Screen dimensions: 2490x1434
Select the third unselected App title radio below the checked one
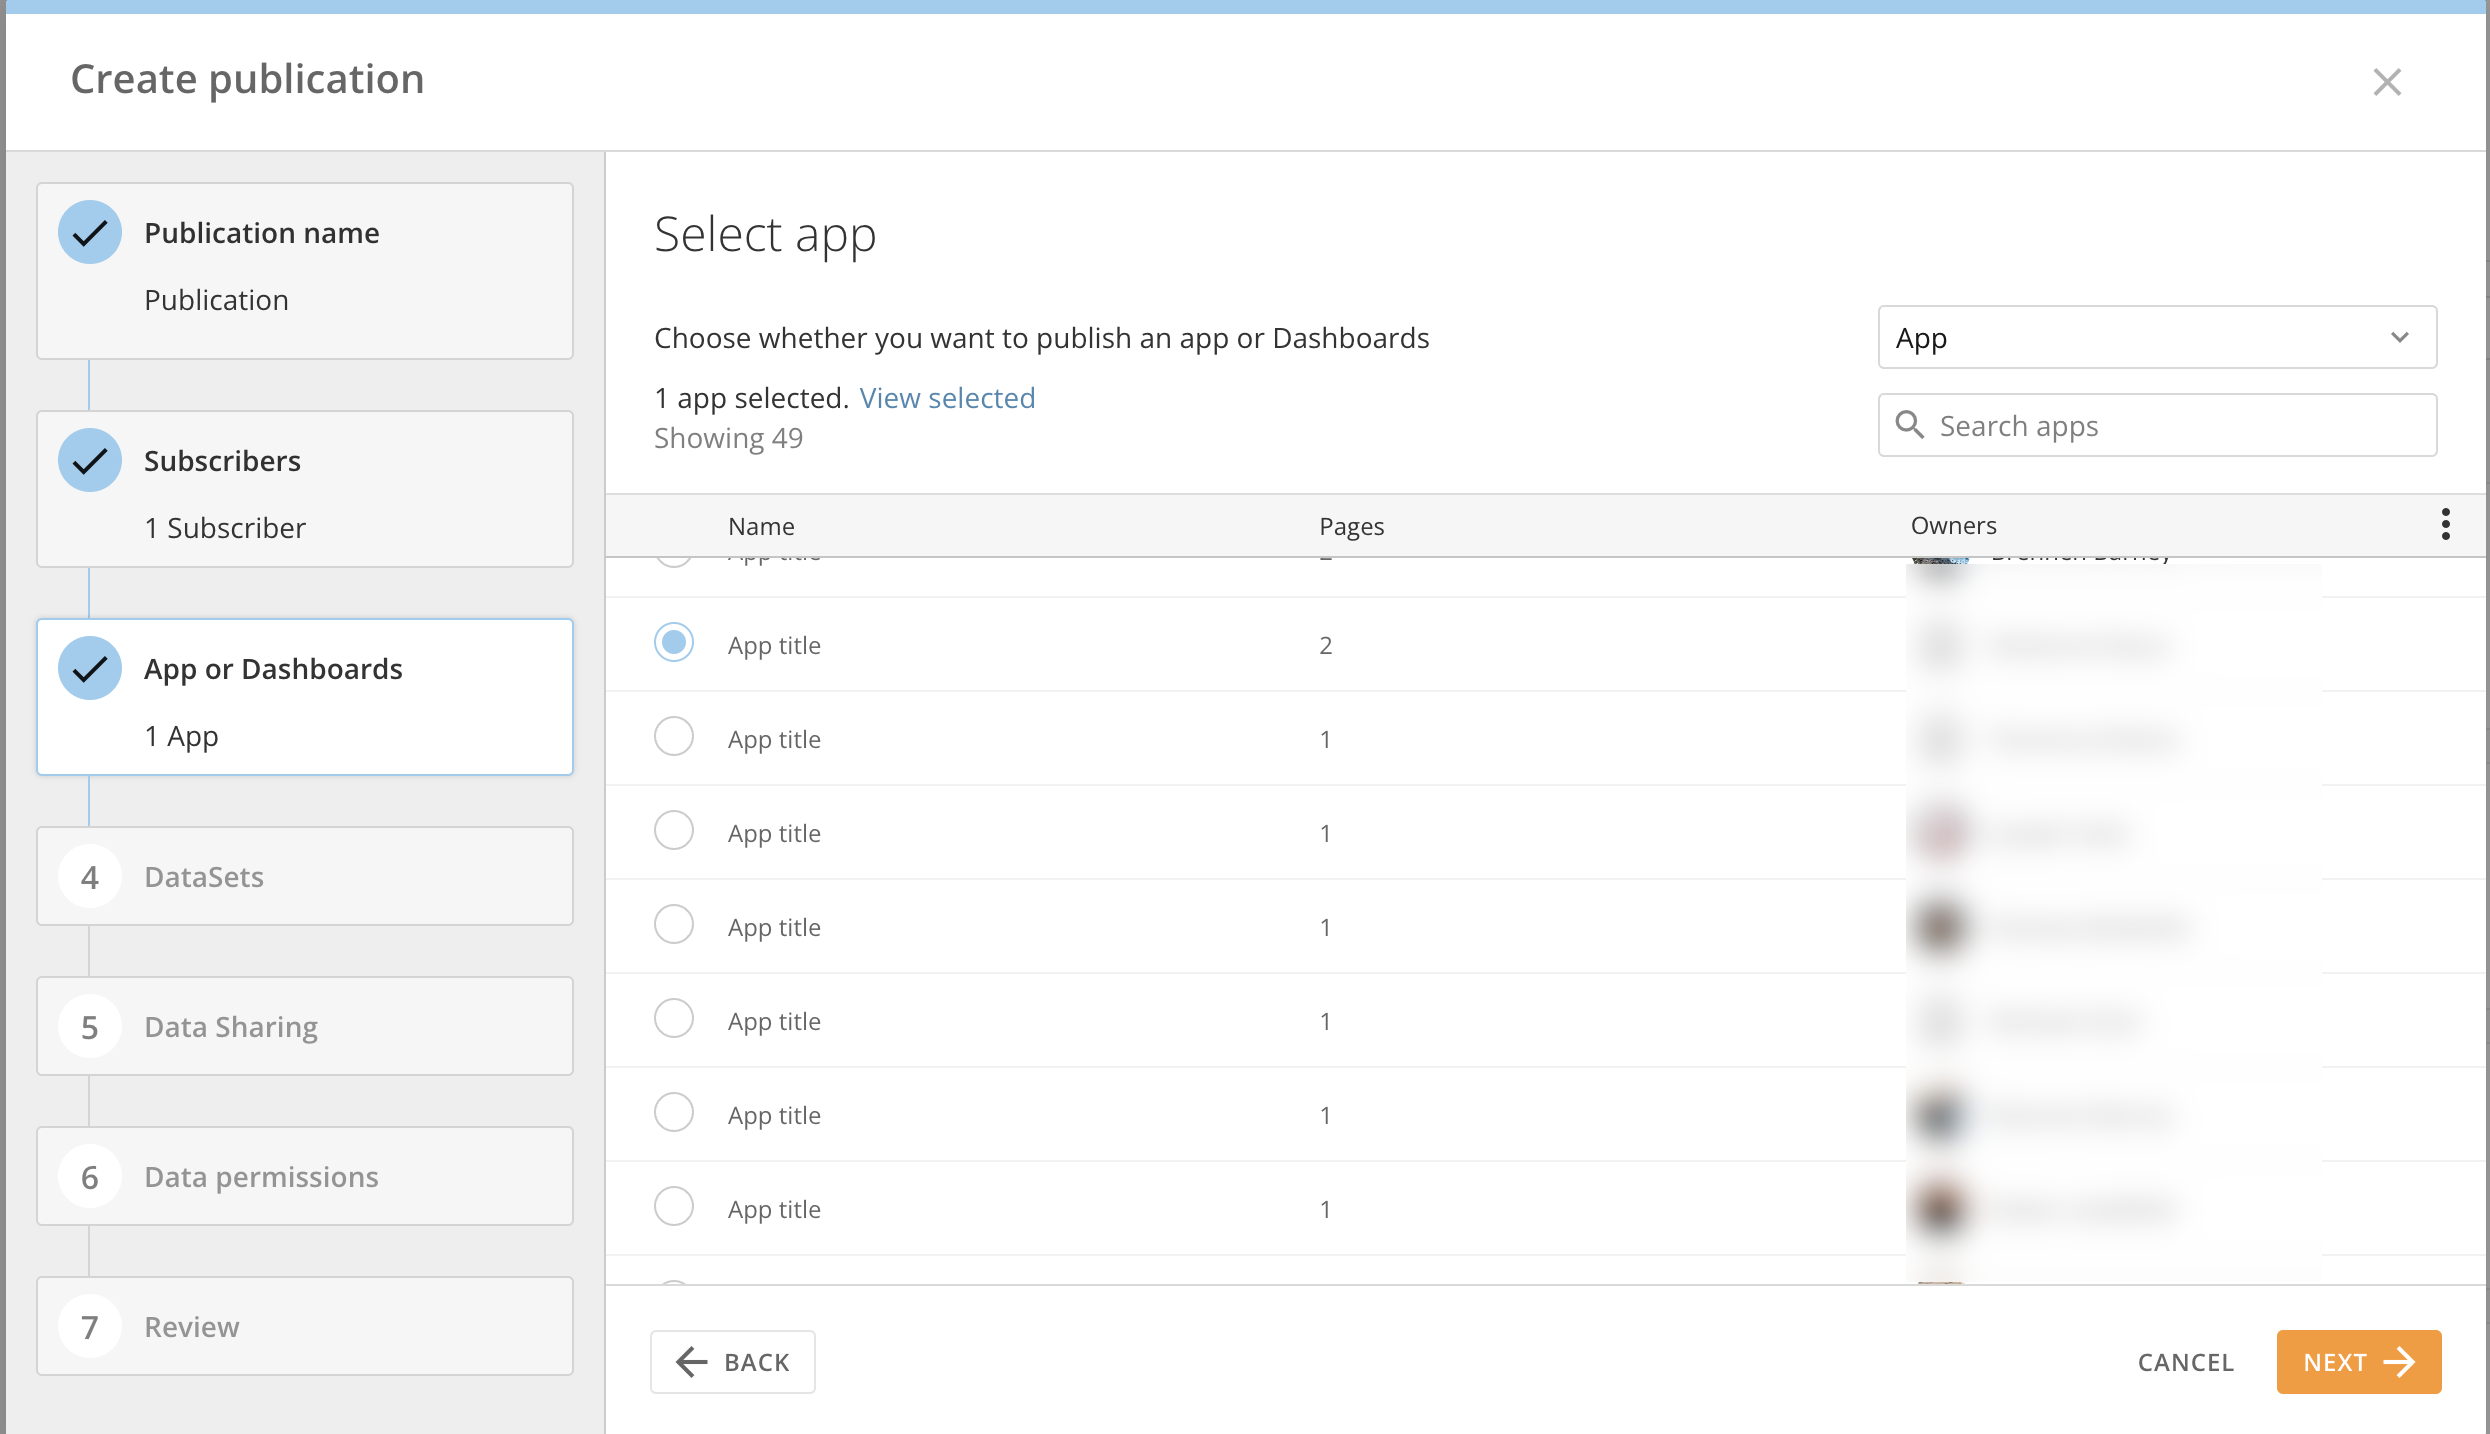tap(674, 924)
